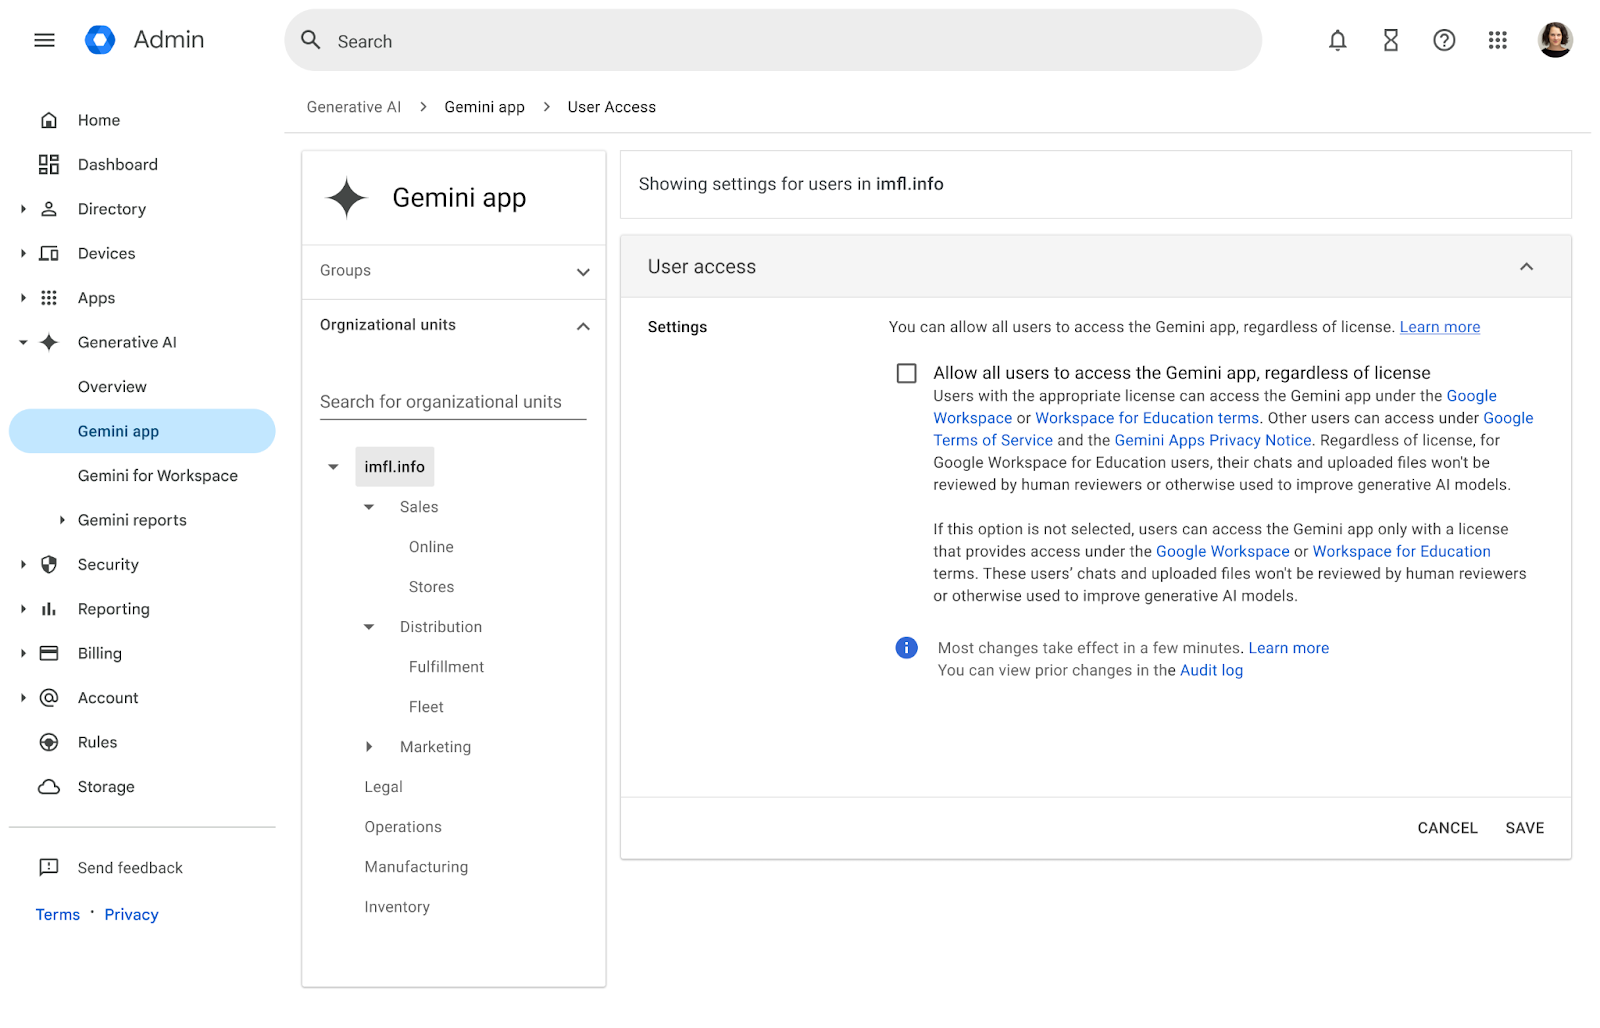Collapse the Sales unit arrow
The height and width of the screenshot is (1028, 1600).
click(368, 507)
